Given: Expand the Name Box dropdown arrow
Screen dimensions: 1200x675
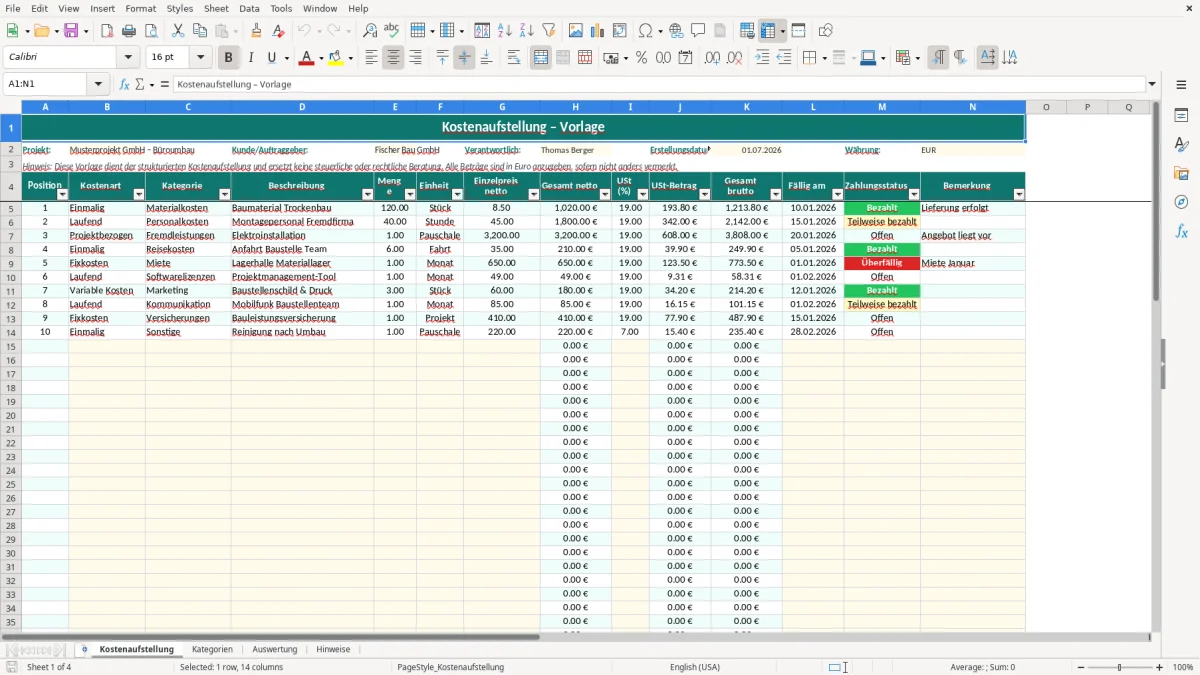Looking at the screenshot, I should click(x=98, y=84).
